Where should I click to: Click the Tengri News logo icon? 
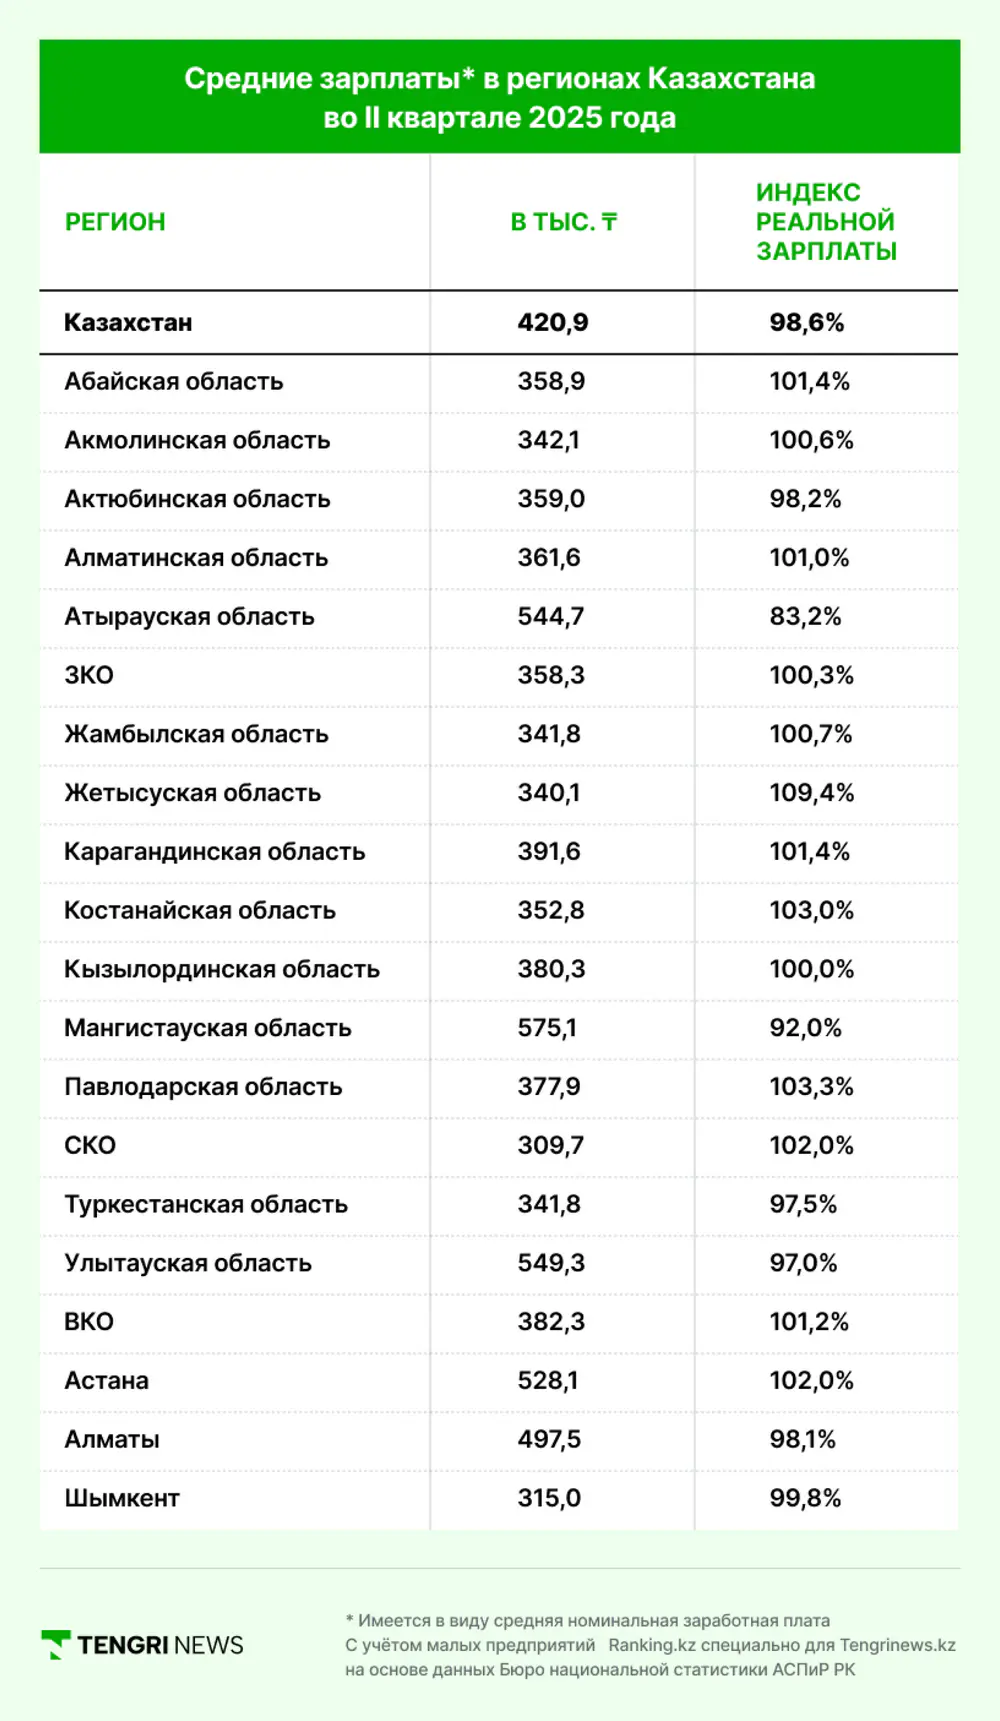point(55,1644)
